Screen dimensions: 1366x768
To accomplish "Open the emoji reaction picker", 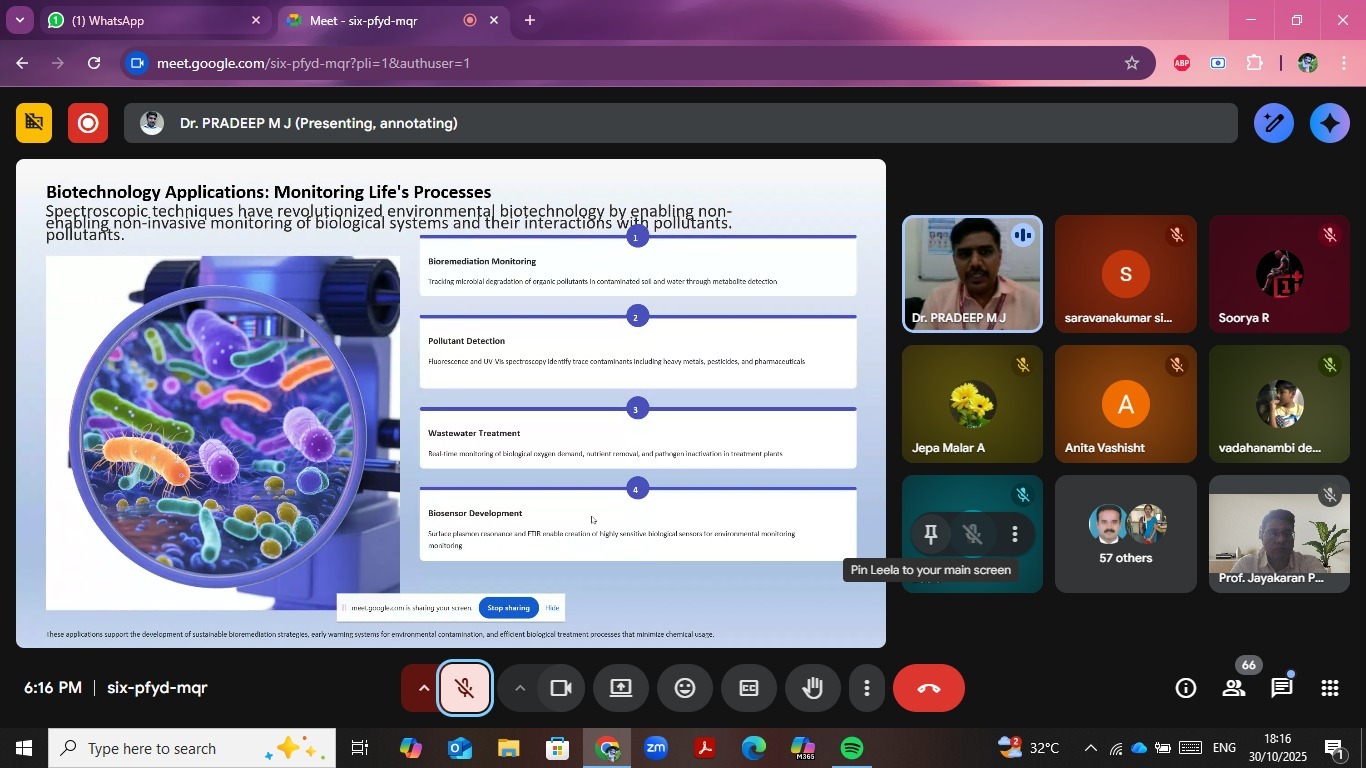I will pos(685,688).
